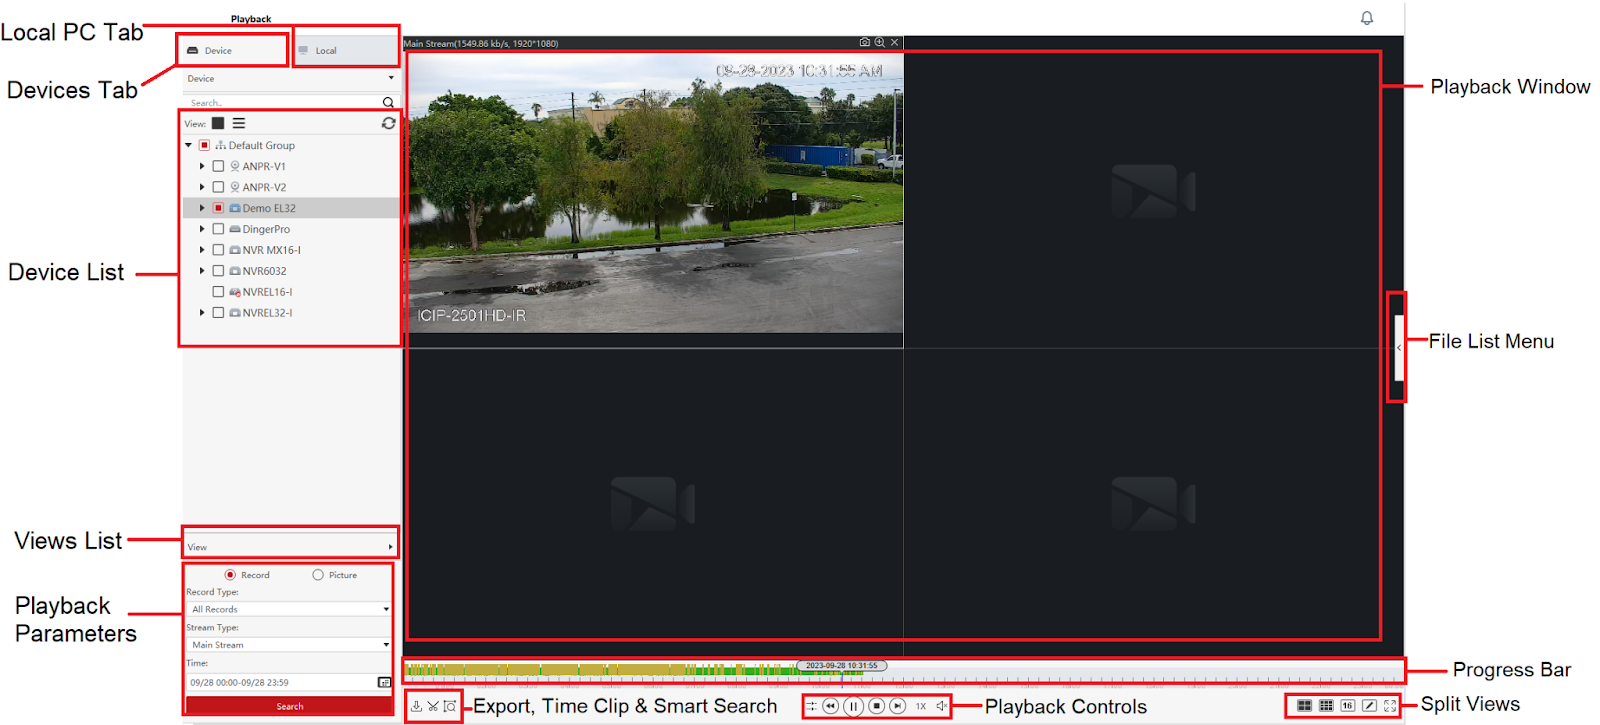Switch to the Local tab

click(x=345, y=50)
